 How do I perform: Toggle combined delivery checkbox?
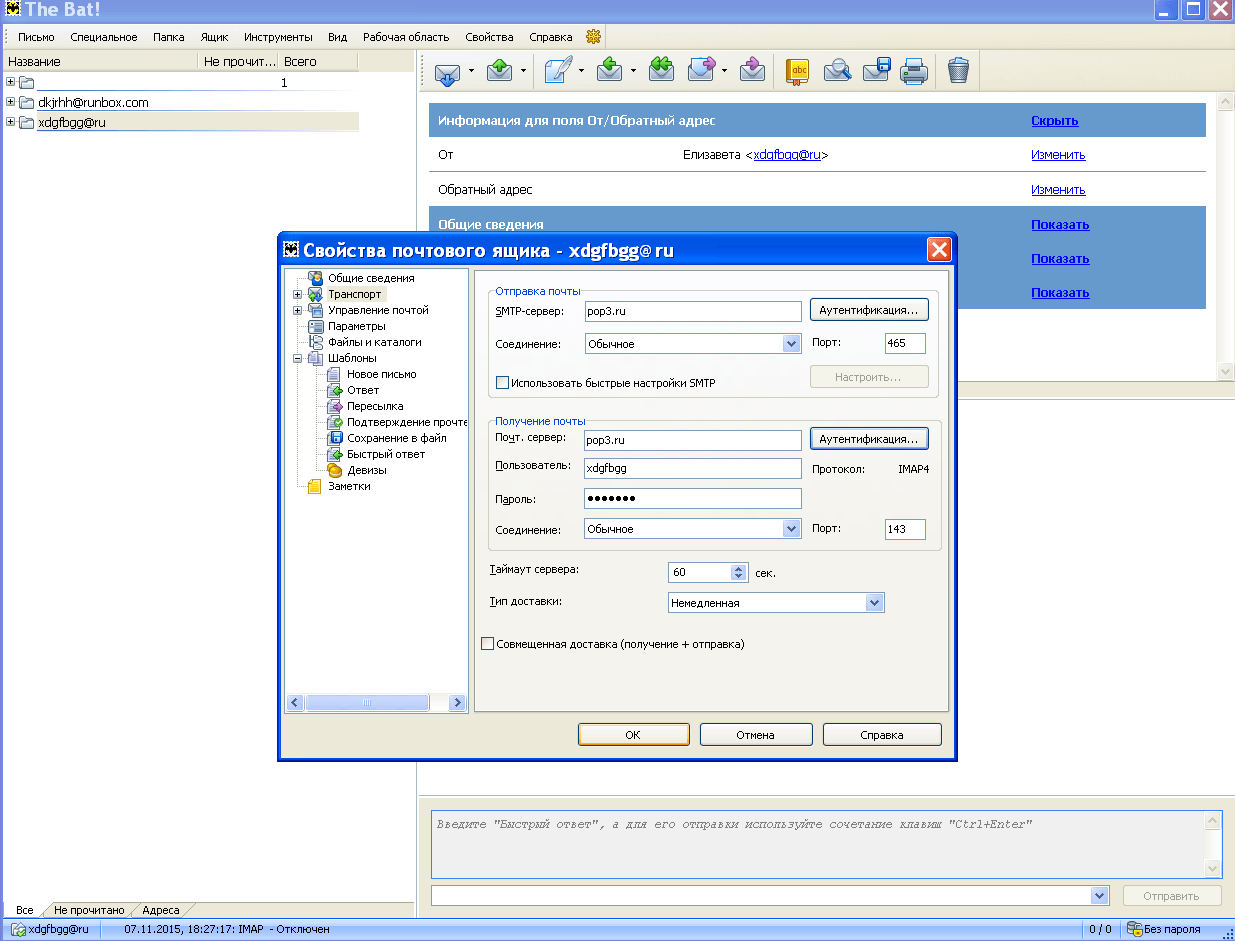pos(488,644)
